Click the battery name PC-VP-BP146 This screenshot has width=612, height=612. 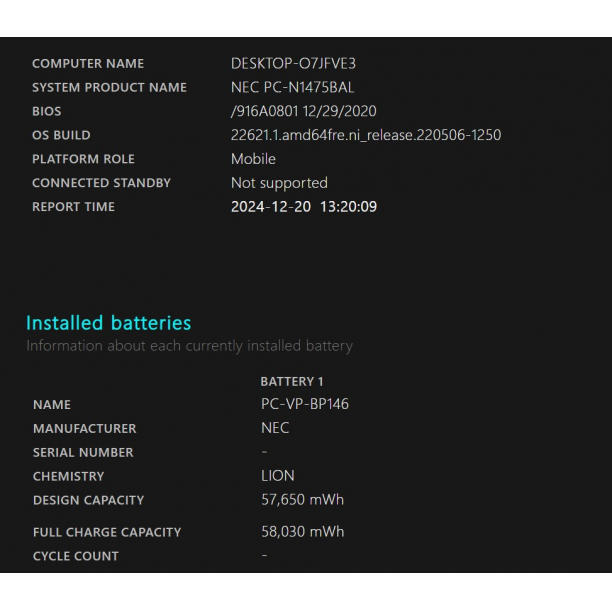click(x=304, y=404)
